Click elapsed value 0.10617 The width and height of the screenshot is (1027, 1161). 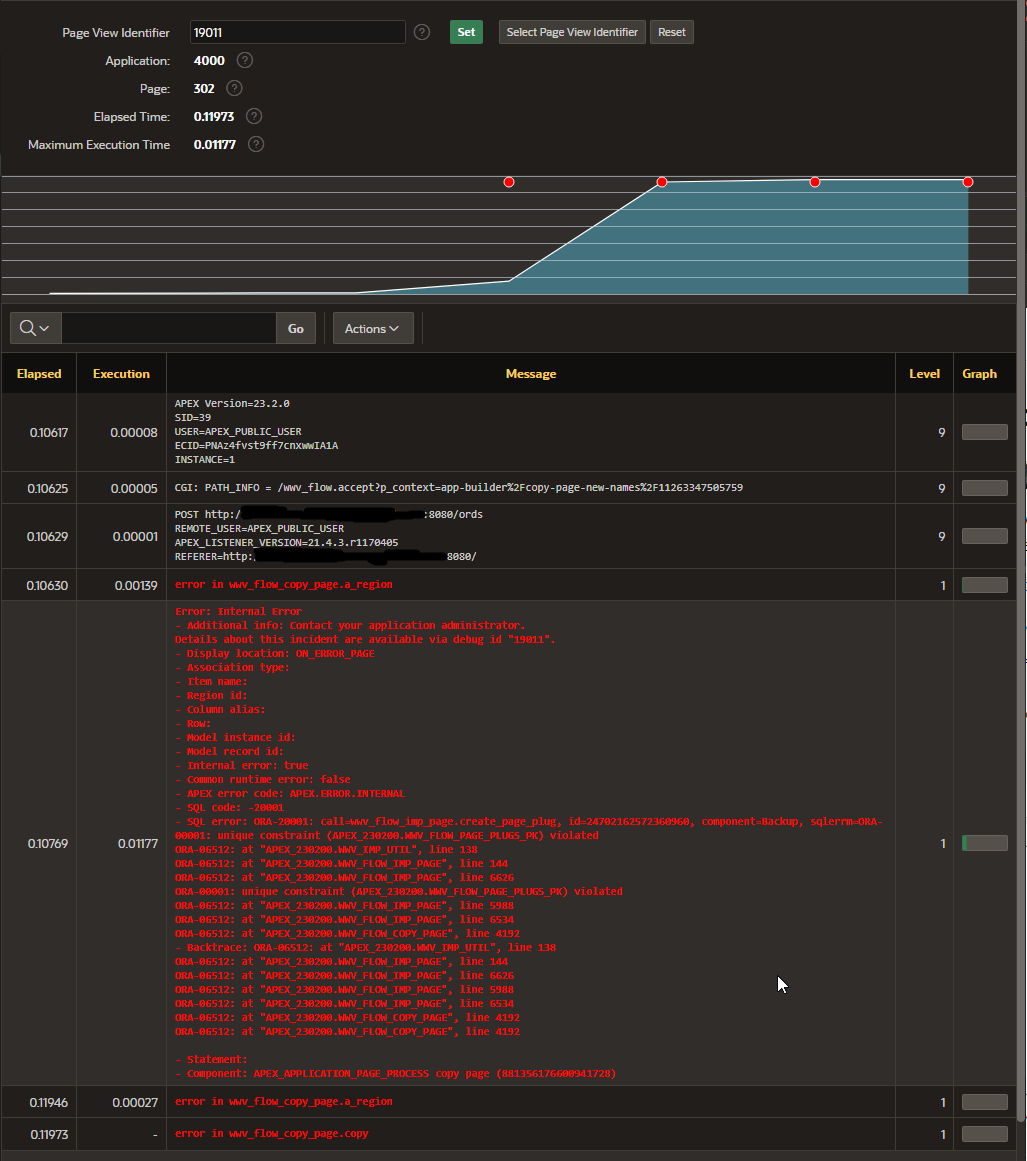[49, 432]
